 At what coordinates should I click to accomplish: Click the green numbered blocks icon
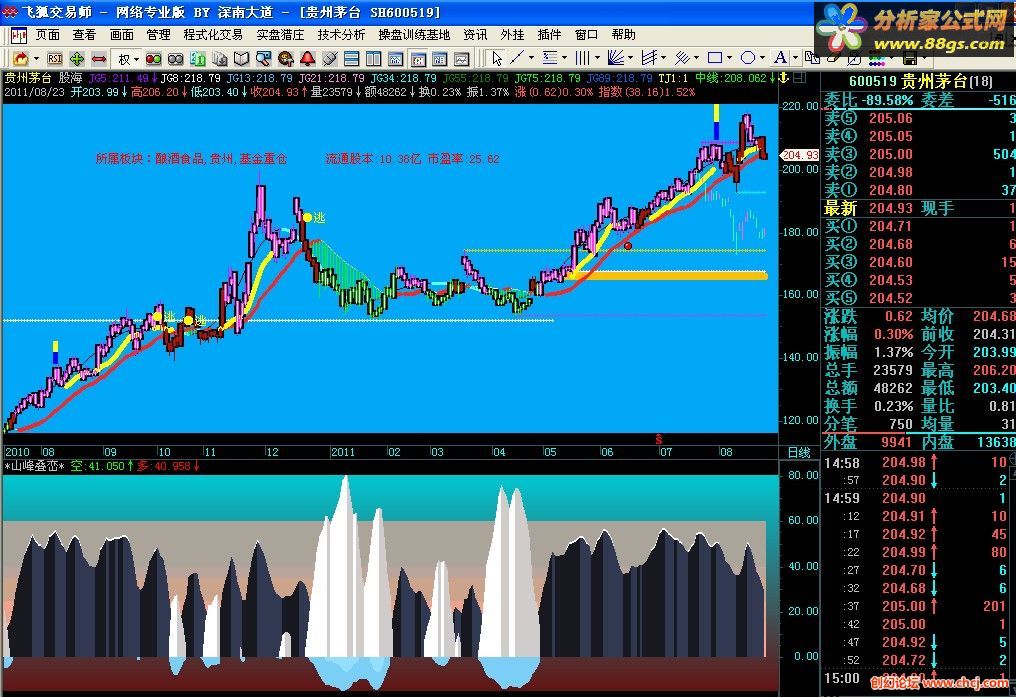pyautogui.click(x=198, y=59)
